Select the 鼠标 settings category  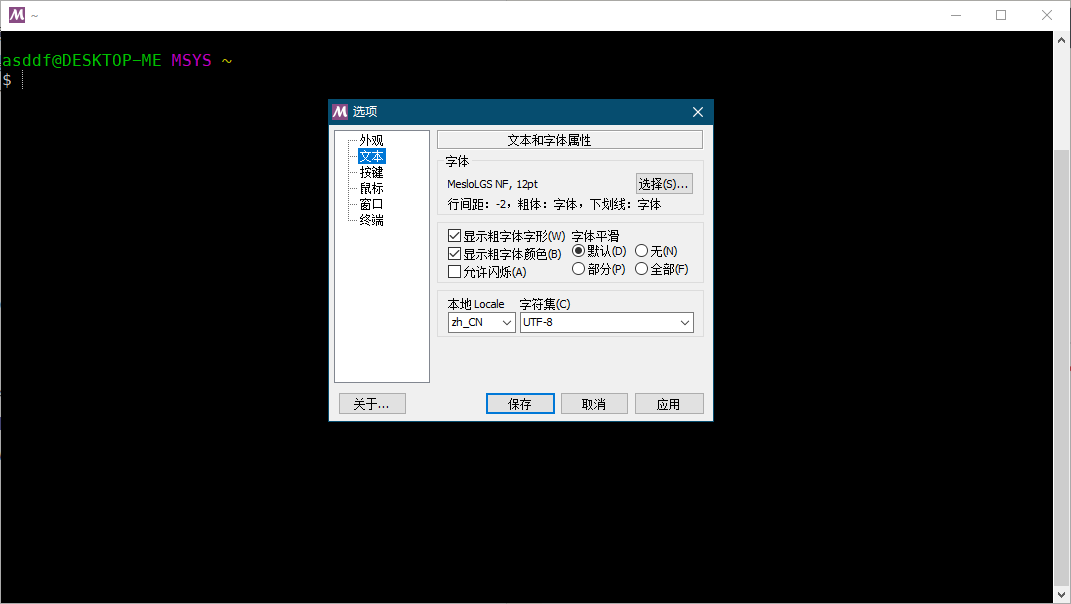click(371, 187)
